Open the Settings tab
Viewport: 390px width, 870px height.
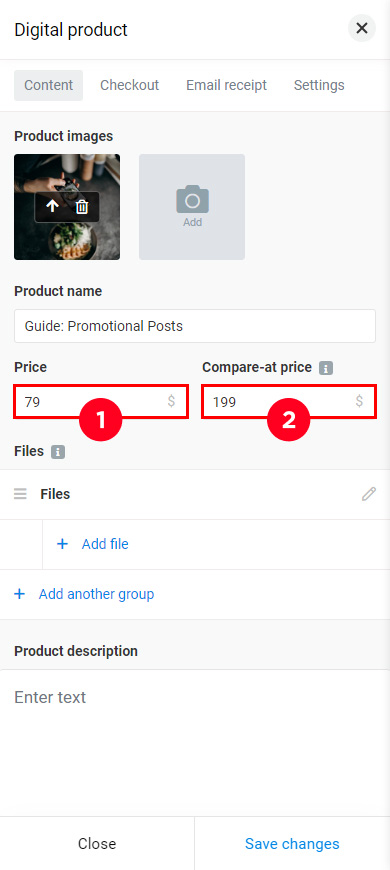(x=319, y=85)
